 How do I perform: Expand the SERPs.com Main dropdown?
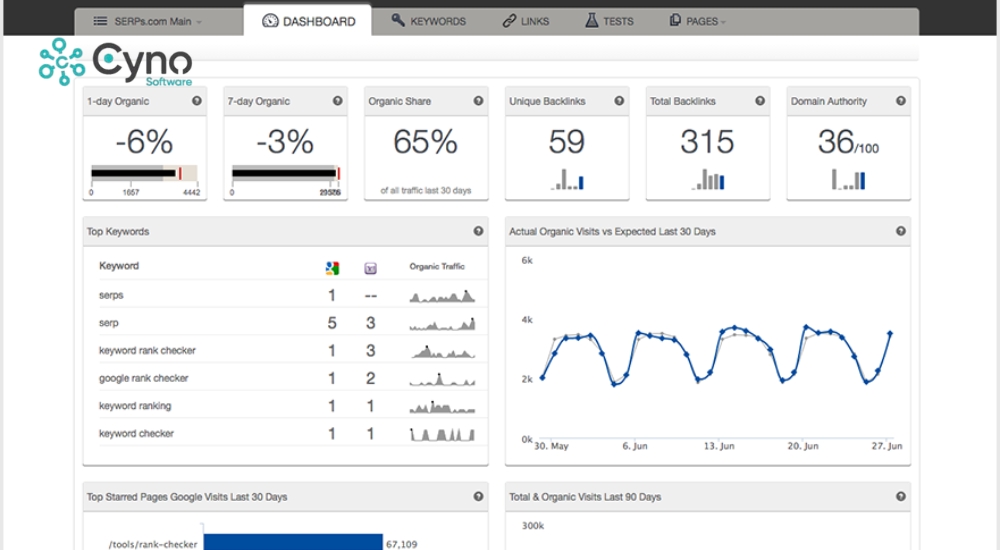click(x=146, y=21)
